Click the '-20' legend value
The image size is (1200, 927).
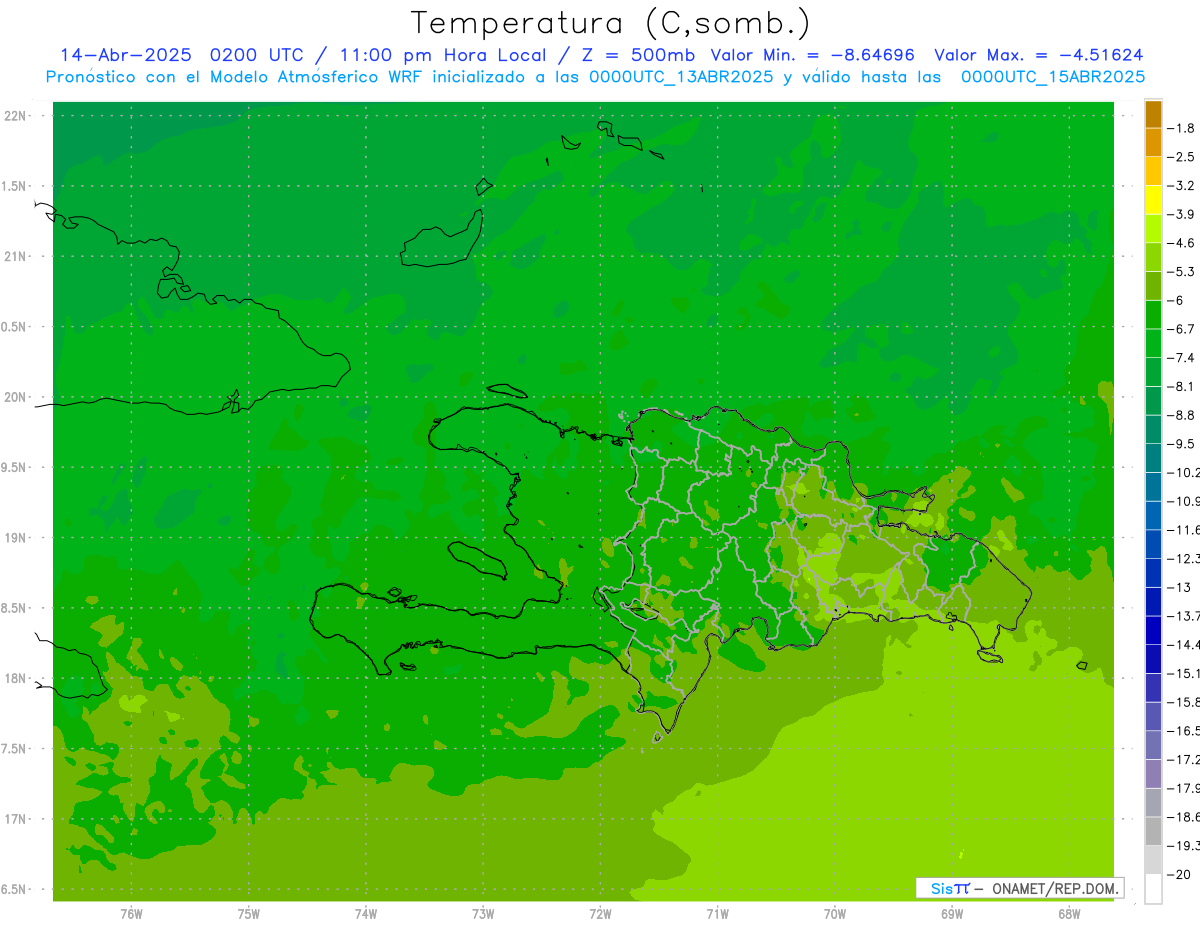click(1180, 875)
